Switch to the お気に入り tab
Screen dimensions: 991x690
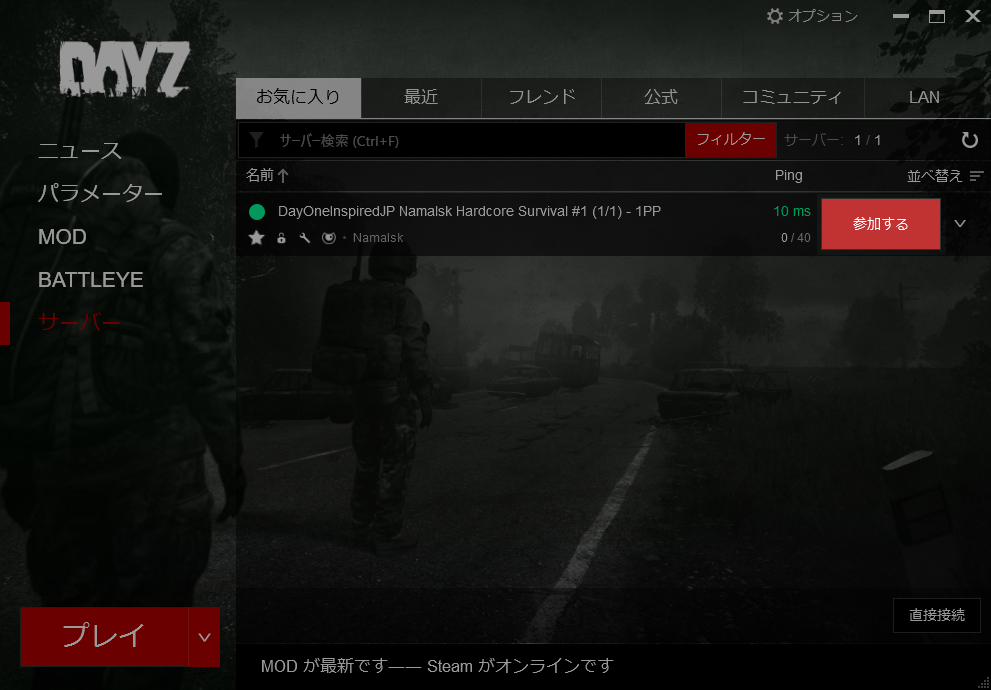click(x=298, y=98)
